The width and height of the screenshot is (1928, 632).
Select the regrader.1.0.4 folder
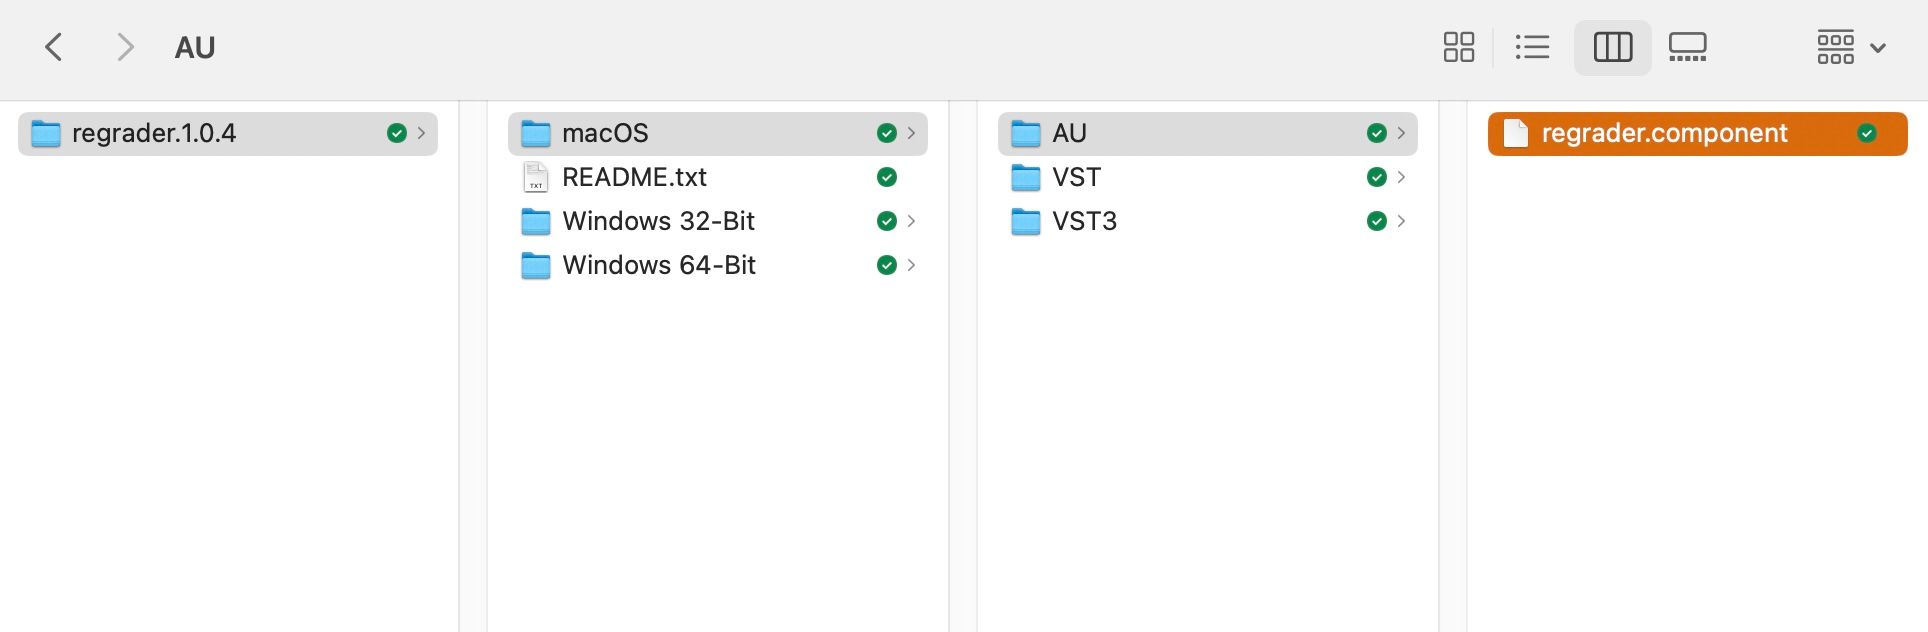(x=154, y=133)
